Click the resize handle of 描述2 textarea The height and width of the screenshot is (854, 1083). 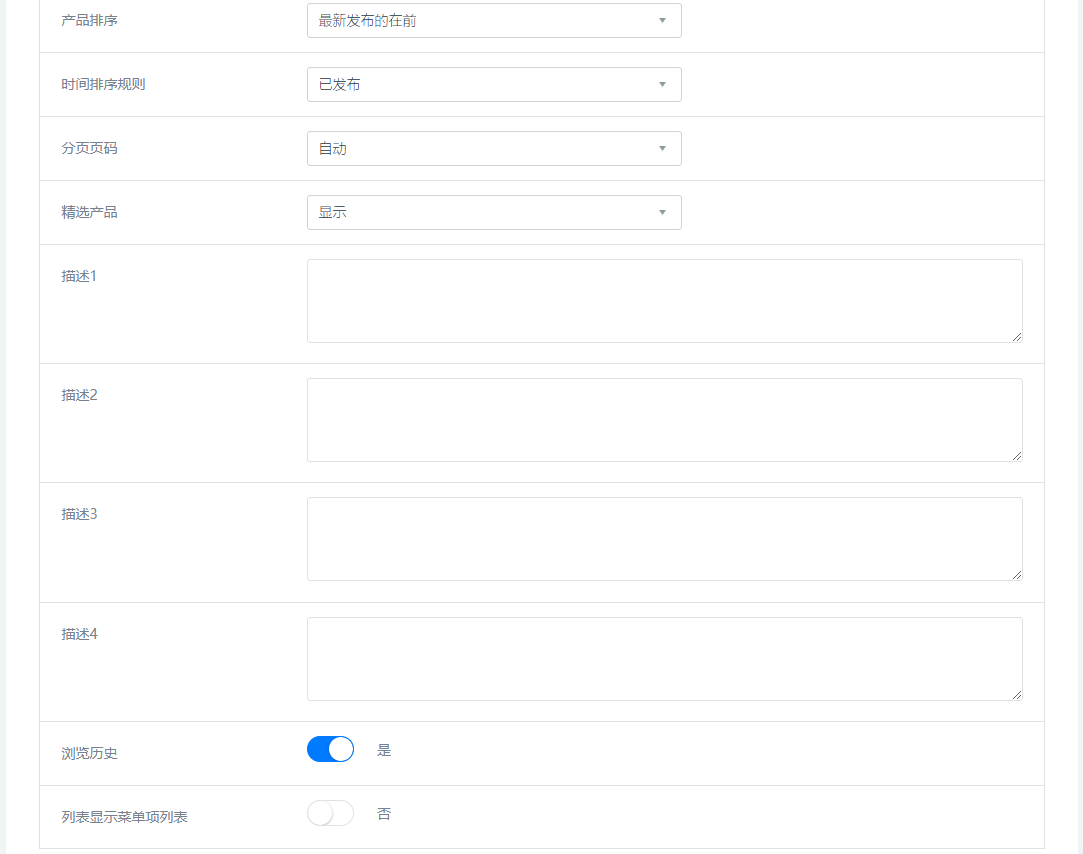[x=1016, y=456]
